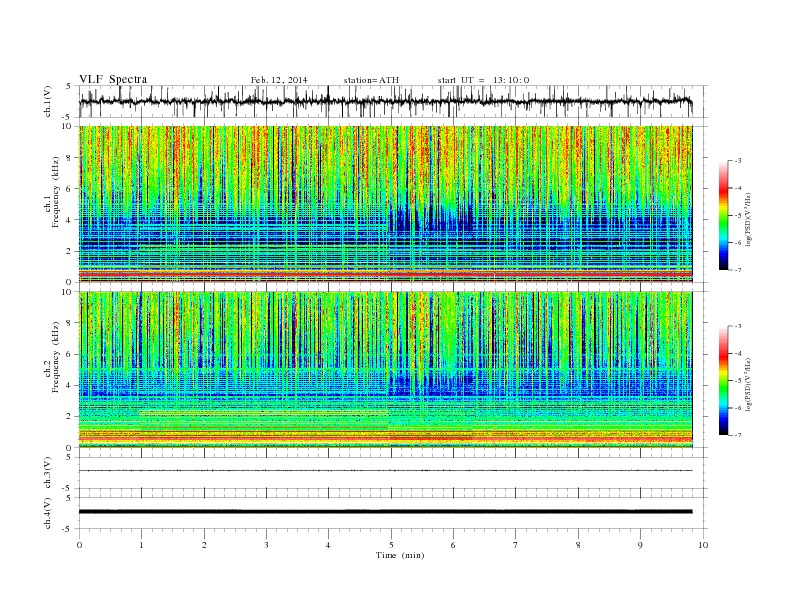Click the "ch.3(V)" axis label
This screenshot has height=612, width=792.
coord(48,473)
